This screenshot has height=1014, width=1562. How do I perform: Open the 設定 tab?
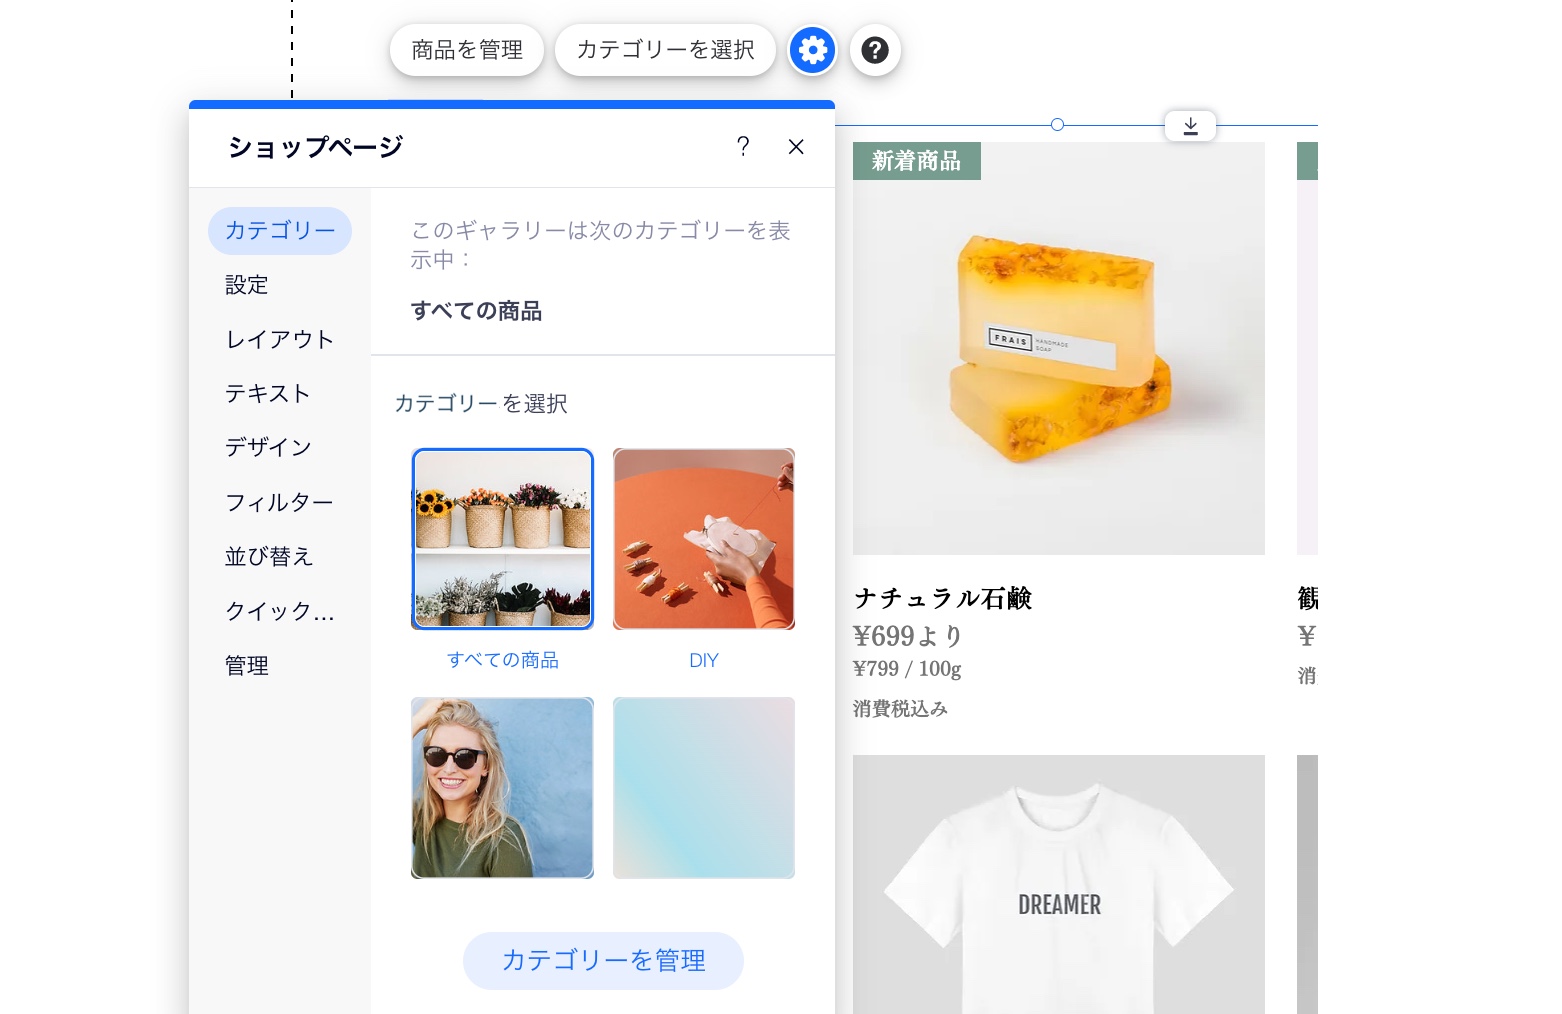pos(247,285)
